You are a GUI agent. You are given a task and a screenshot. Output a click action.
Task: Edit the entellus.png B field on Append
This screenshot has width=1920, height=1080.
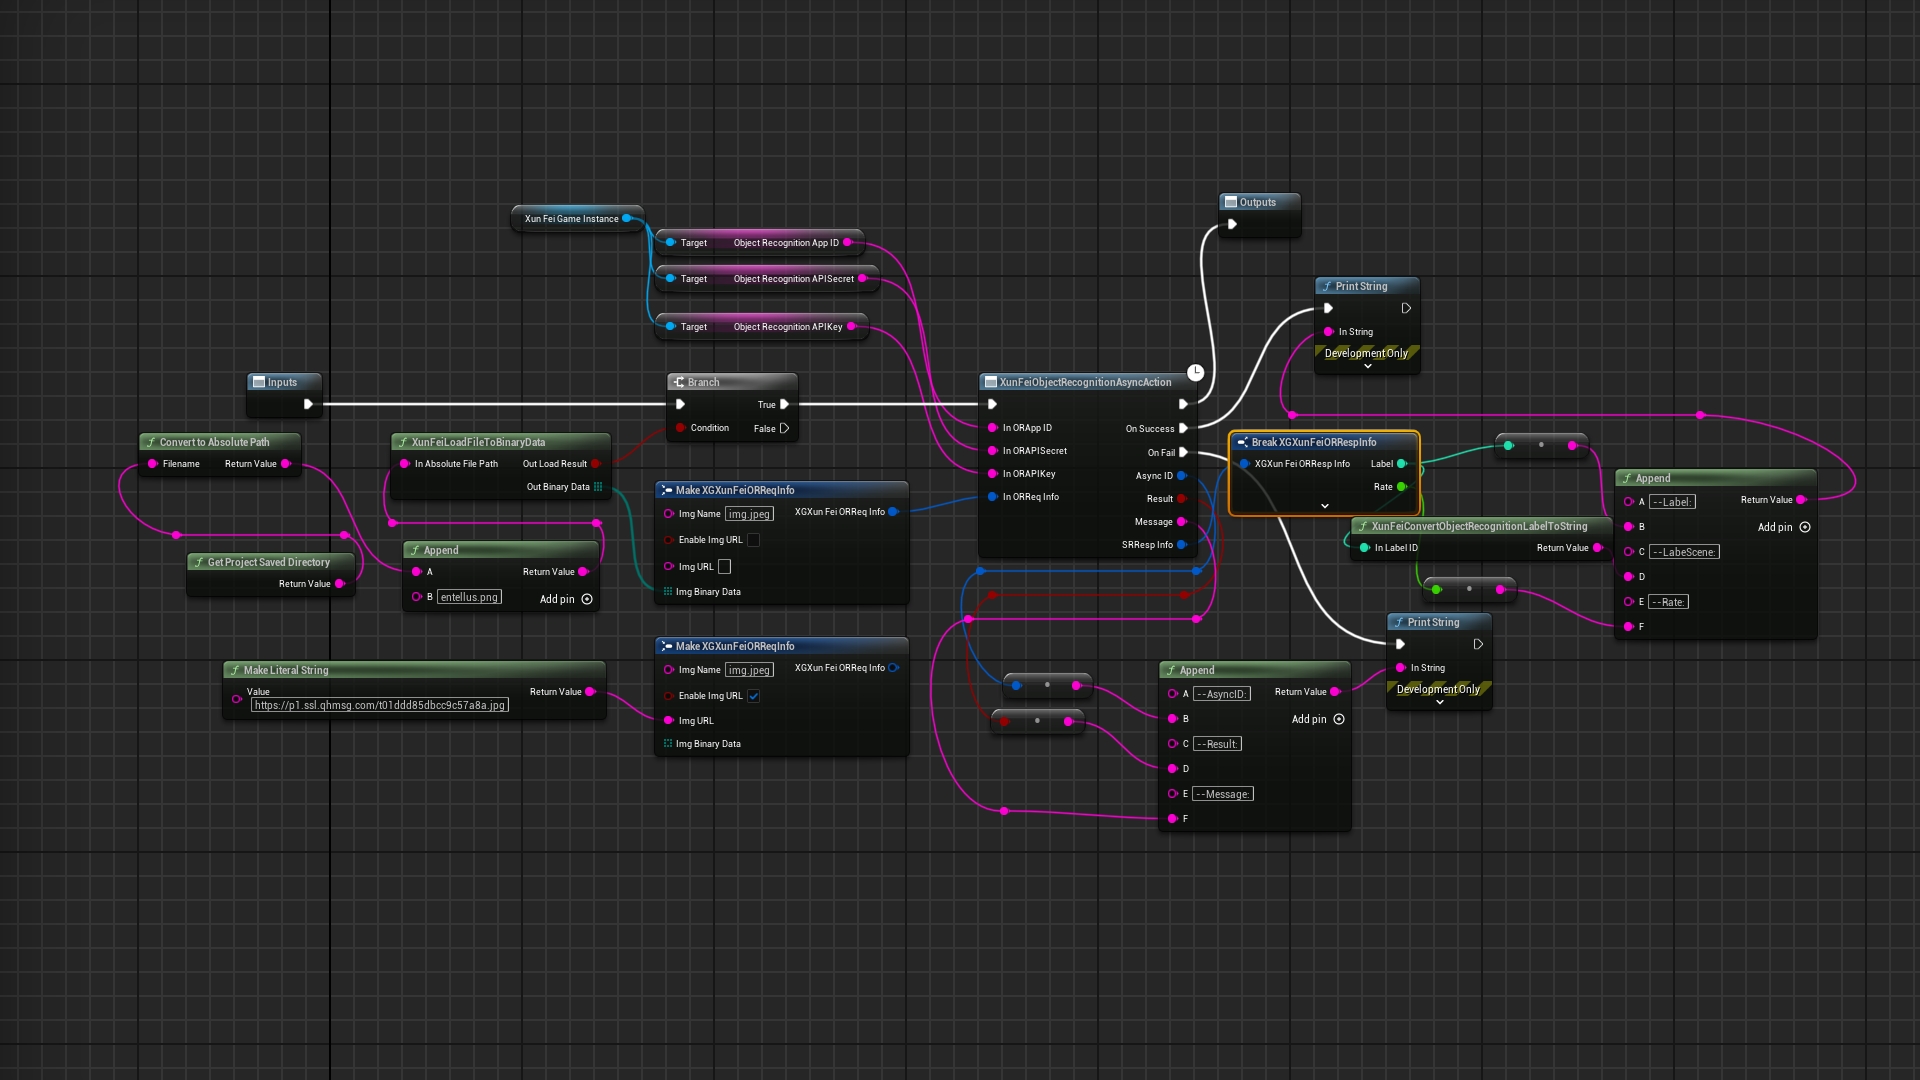[469, 597]
